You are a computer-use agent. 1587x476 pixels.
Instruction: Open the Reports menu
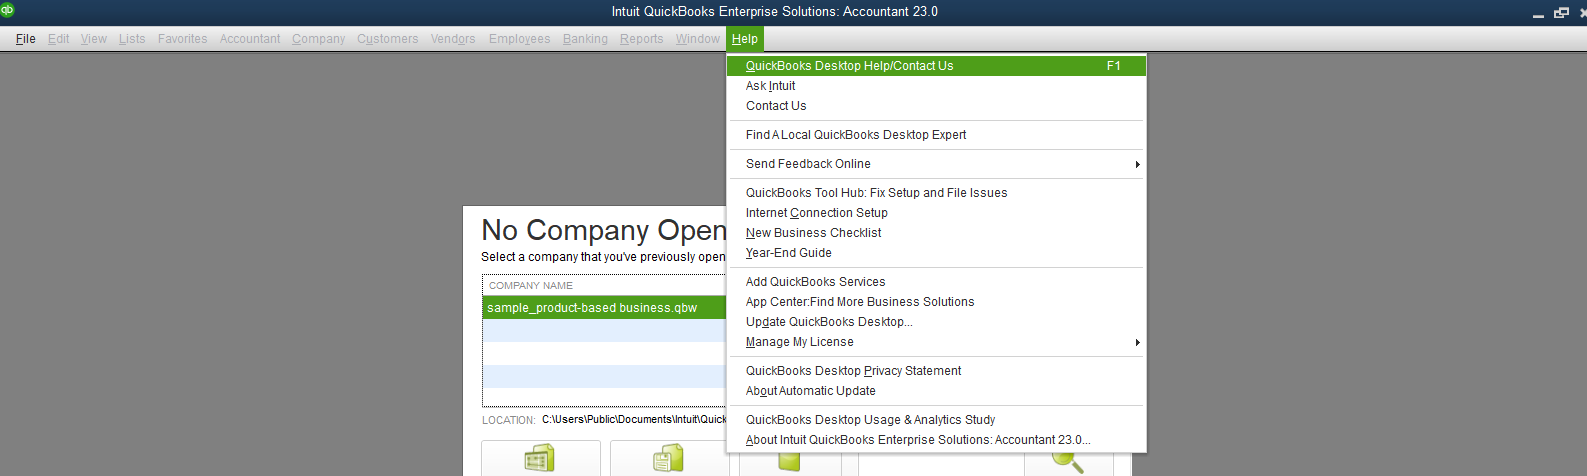pyautogui.click(x=642, y=39)
